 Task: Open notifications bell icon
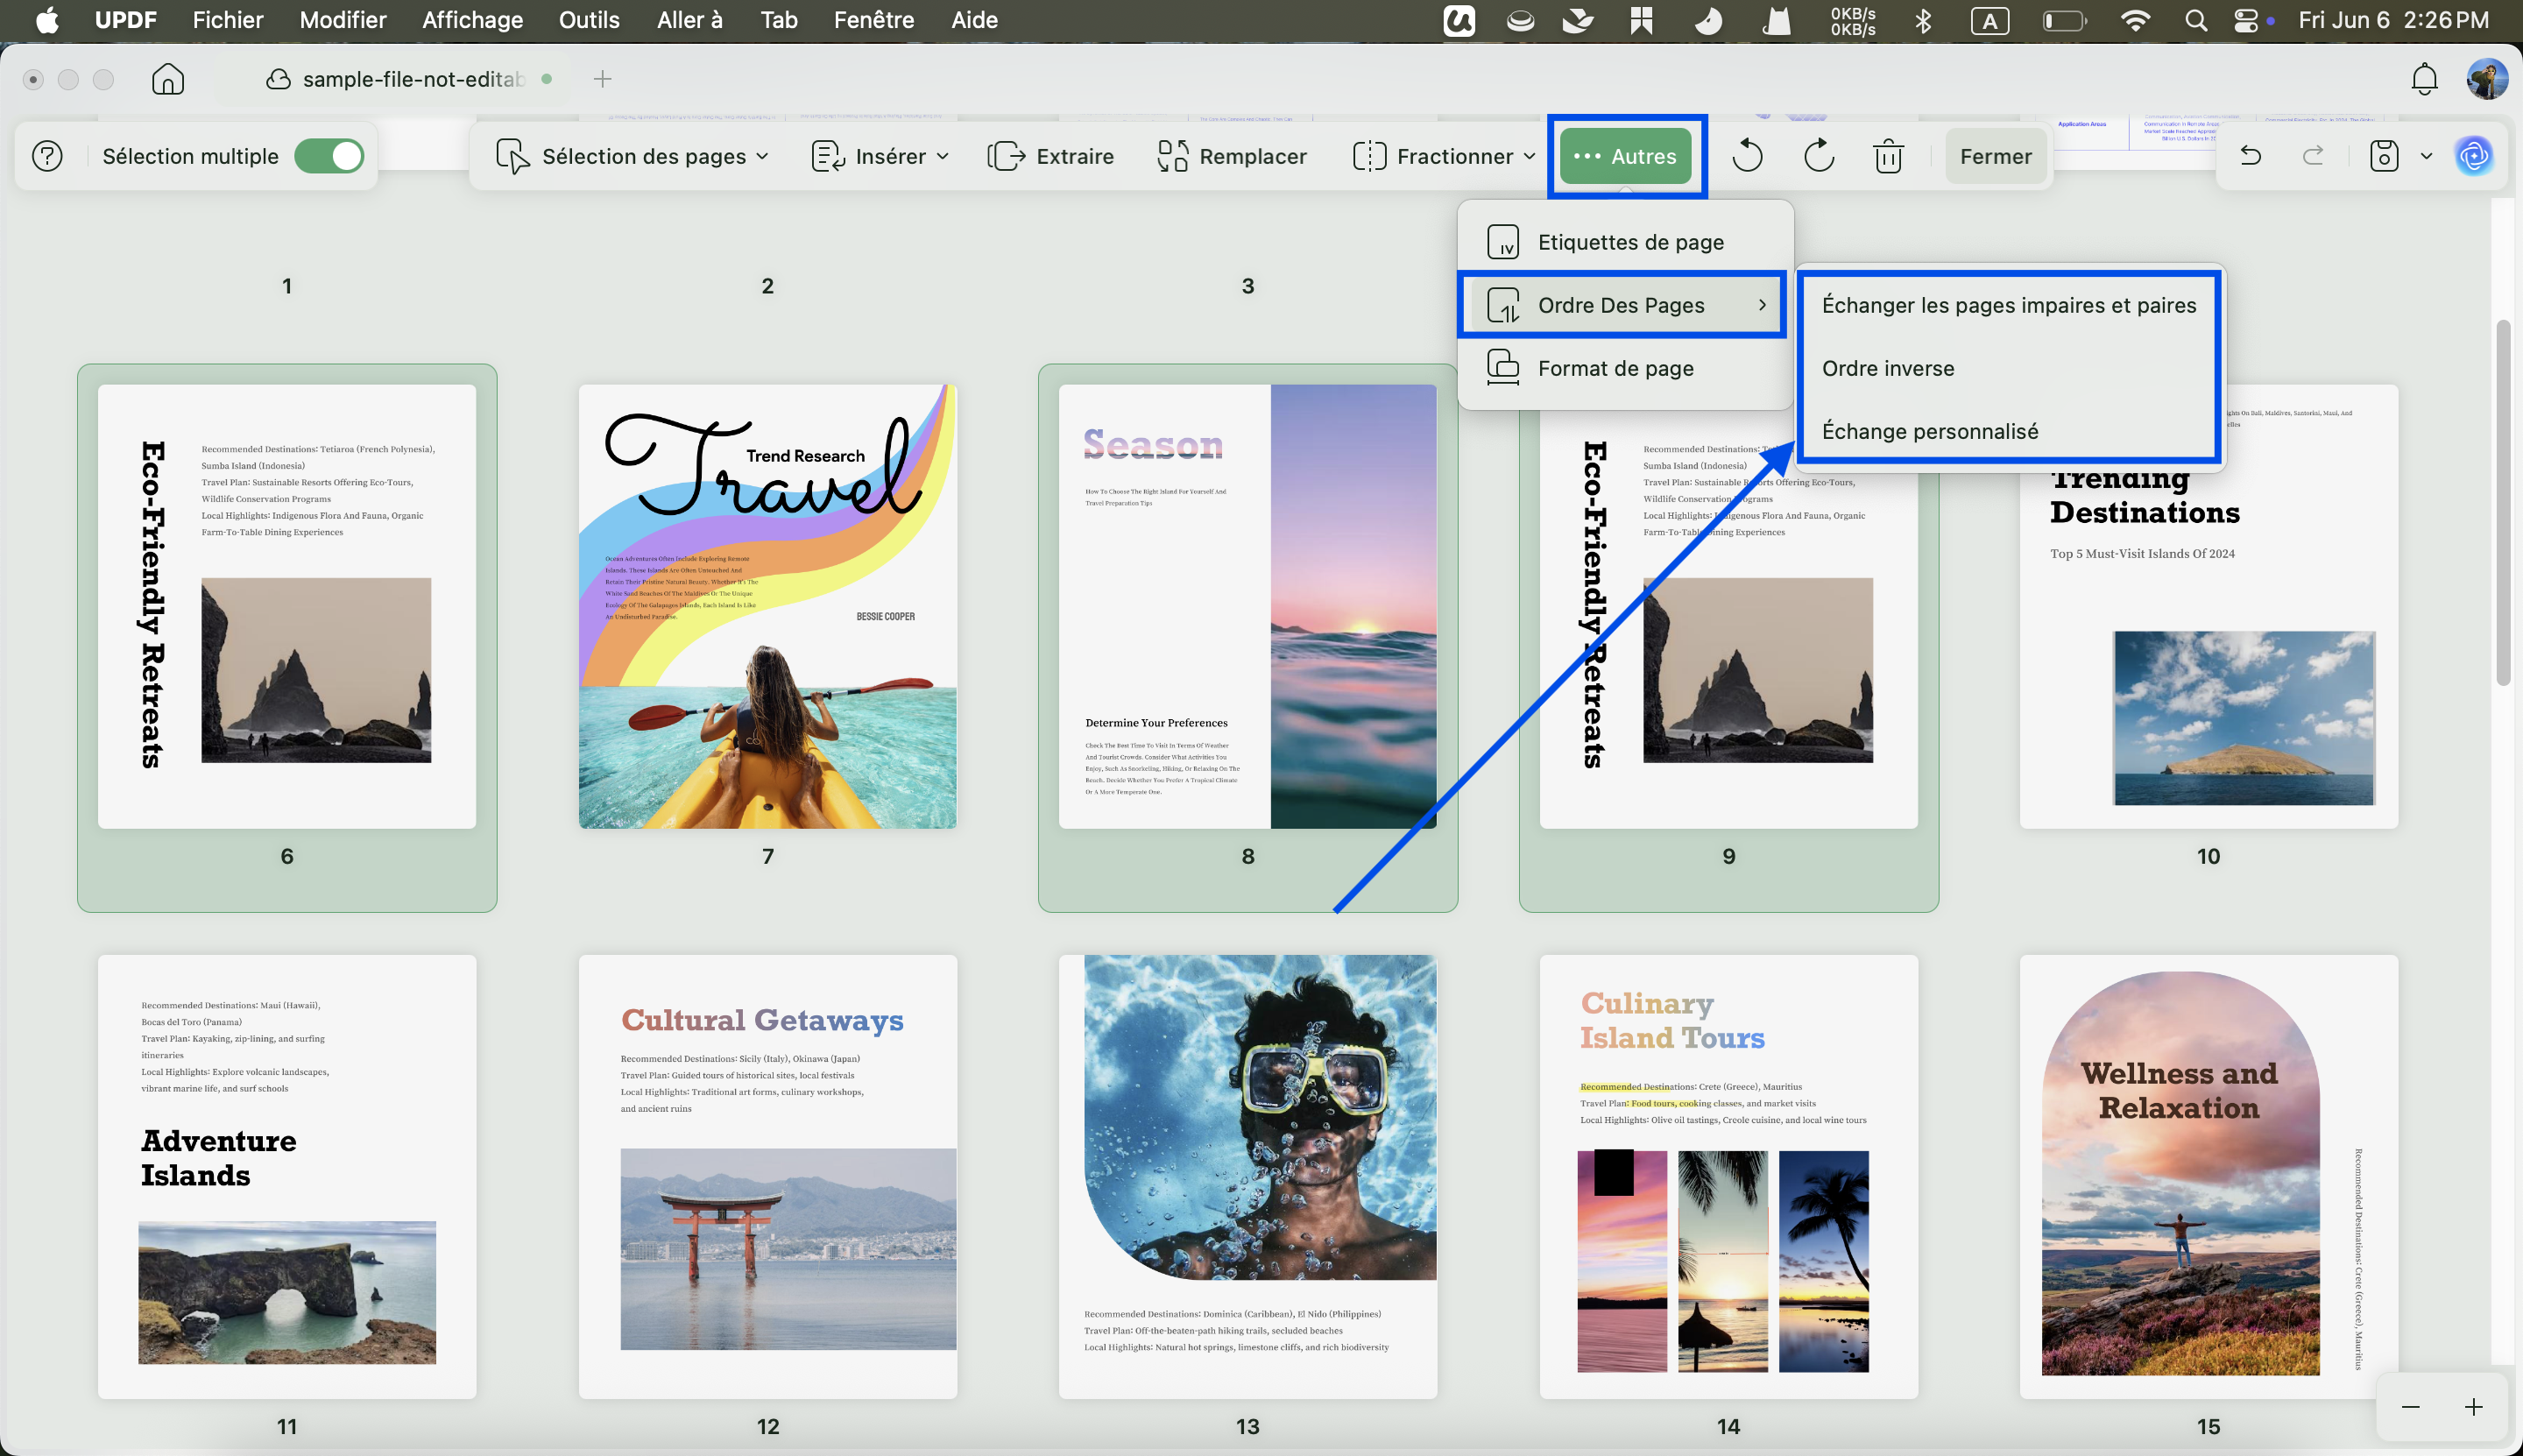click(2424, 79)
